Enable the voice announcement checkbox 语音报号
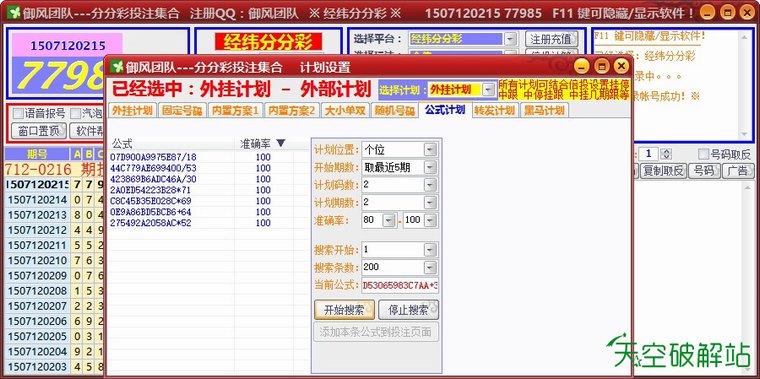760x379 pixels. [18, 114]
